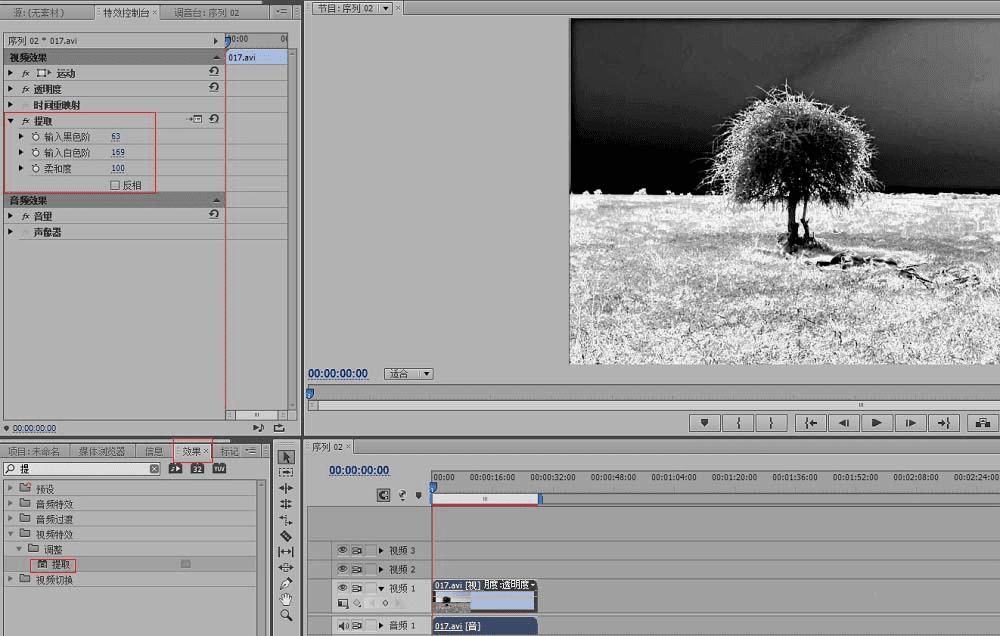
Task: Toggle stopwatch animation for 柔和度
Action: tap(35, 169)
